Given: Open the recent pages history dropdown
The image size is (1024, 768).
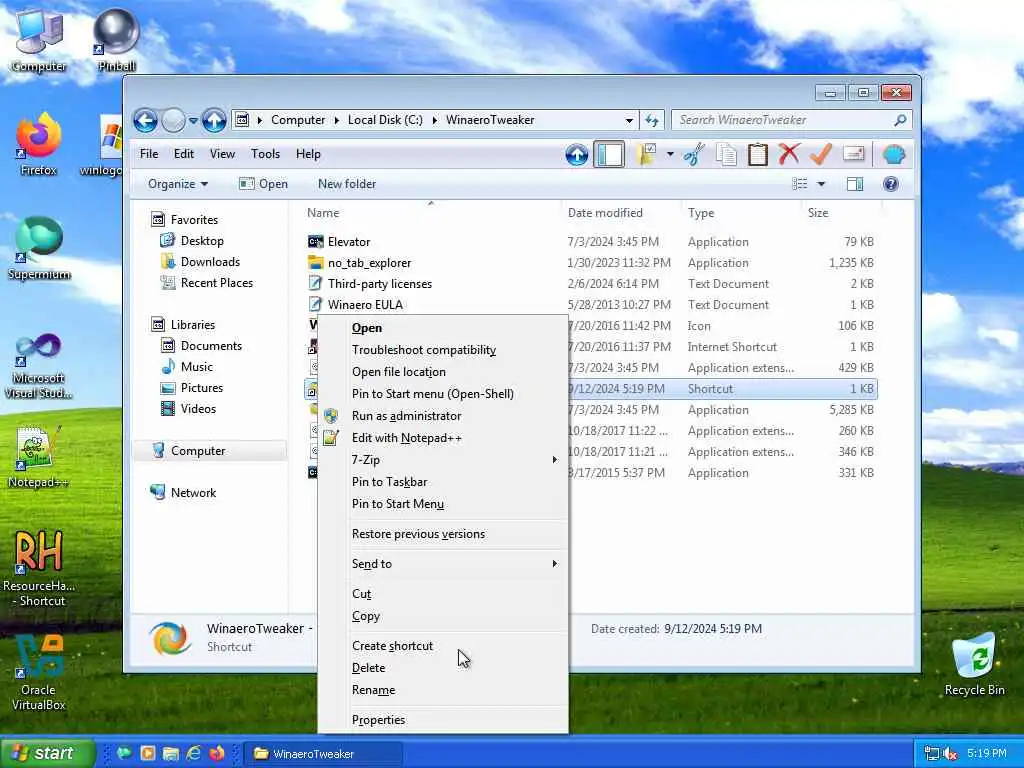Looking at the screenshot, I should point(193,121).
